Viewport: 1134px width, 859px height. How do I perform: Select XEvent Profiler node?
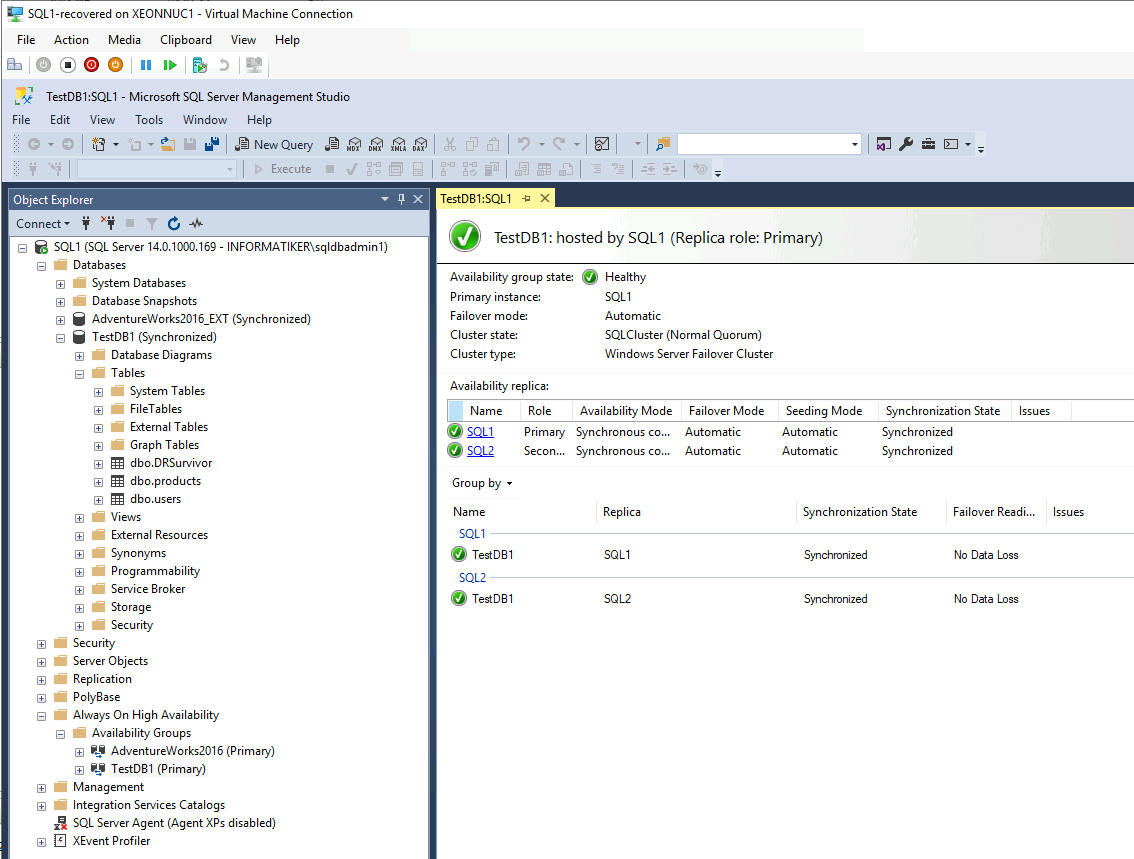(x=111, y=842)
